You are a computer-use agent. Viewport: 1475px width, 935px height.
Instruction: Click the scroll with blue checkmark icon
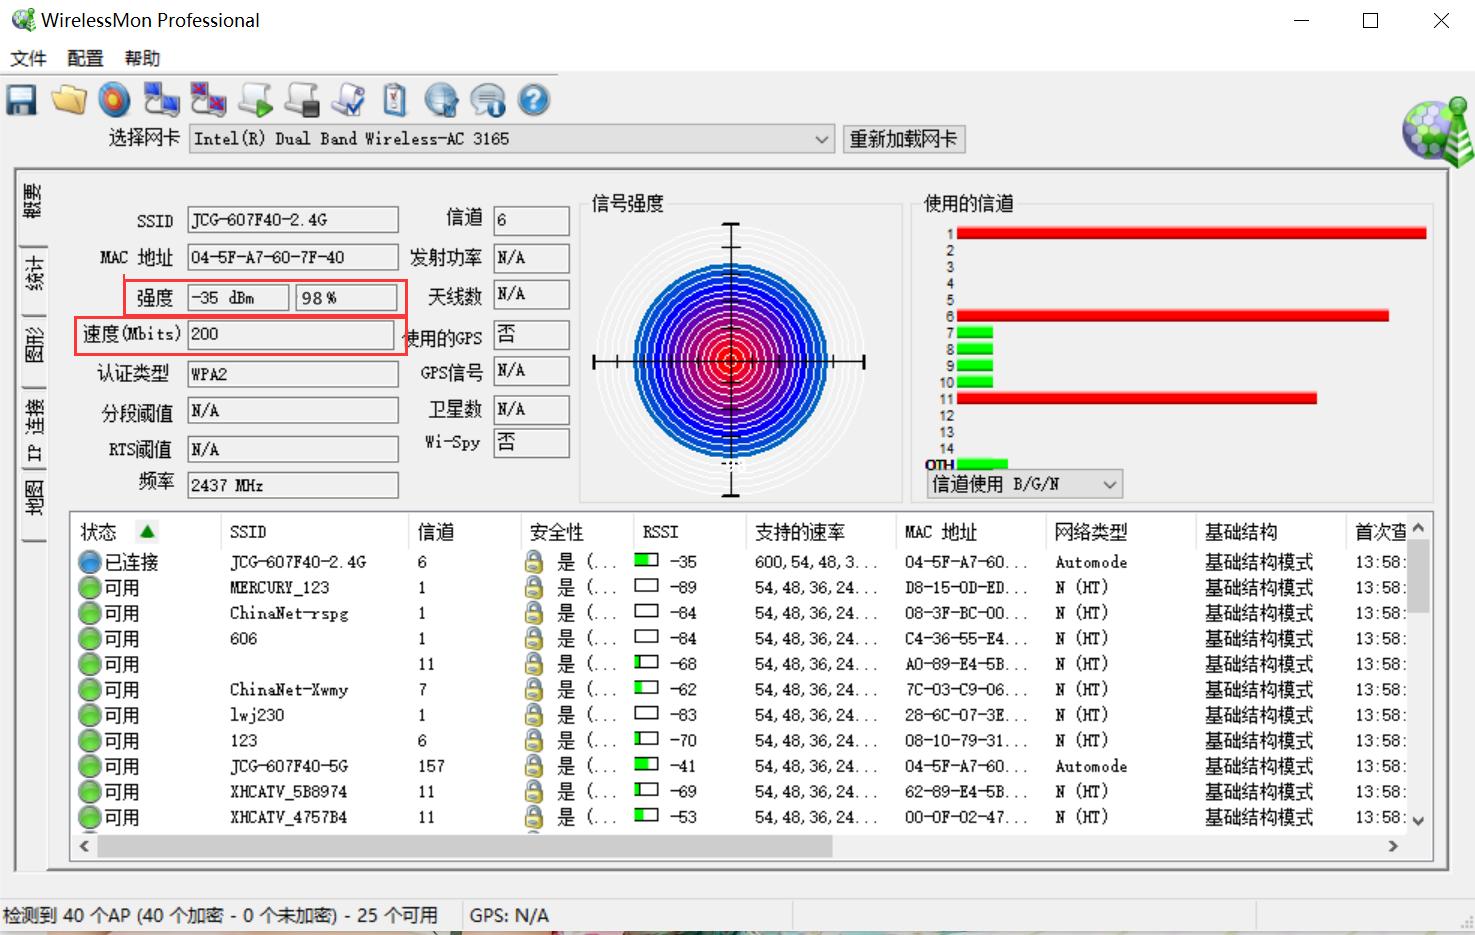[x=349, y=100]
